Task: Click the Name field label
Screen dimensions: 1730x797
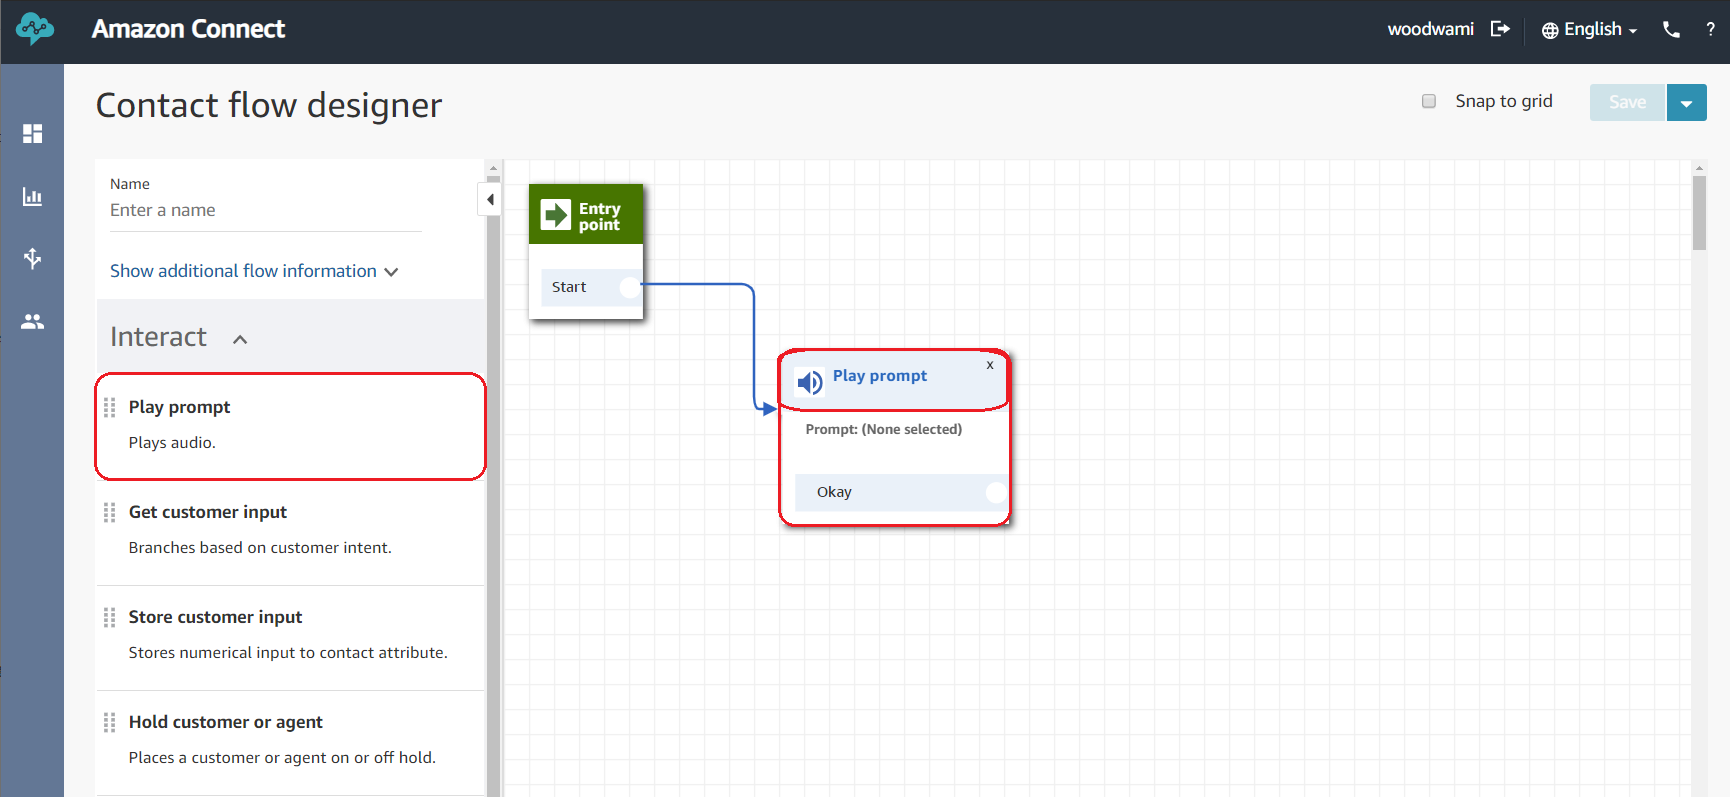Action: [130, 184]
